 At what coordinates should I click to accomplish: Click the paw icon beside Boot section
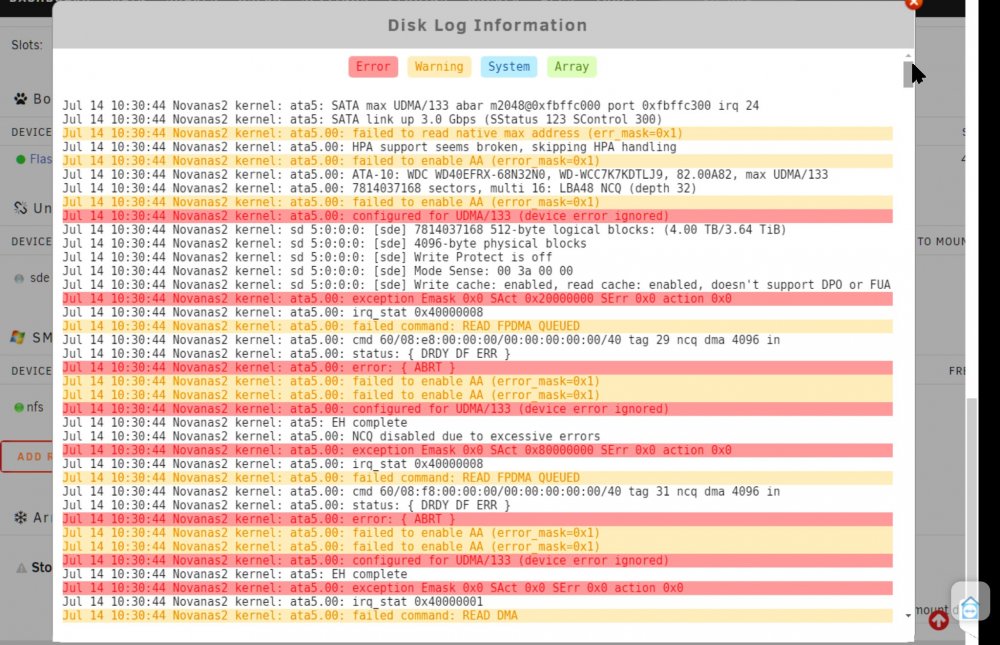point(20,99)
